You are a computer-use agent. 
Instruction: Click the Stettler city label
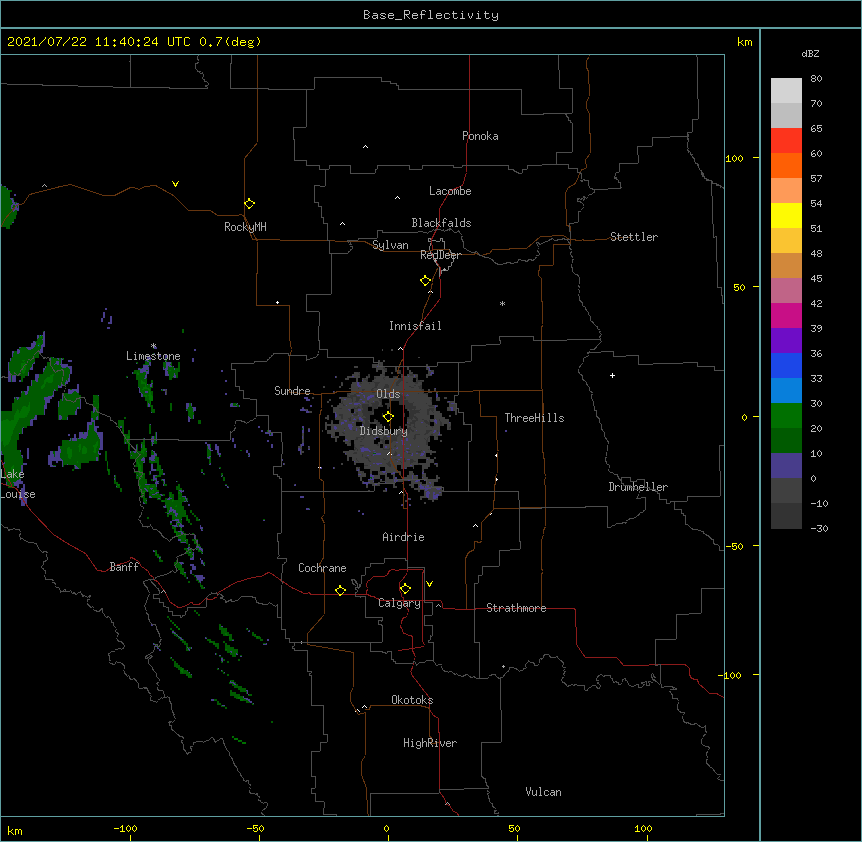coord(634,237)
